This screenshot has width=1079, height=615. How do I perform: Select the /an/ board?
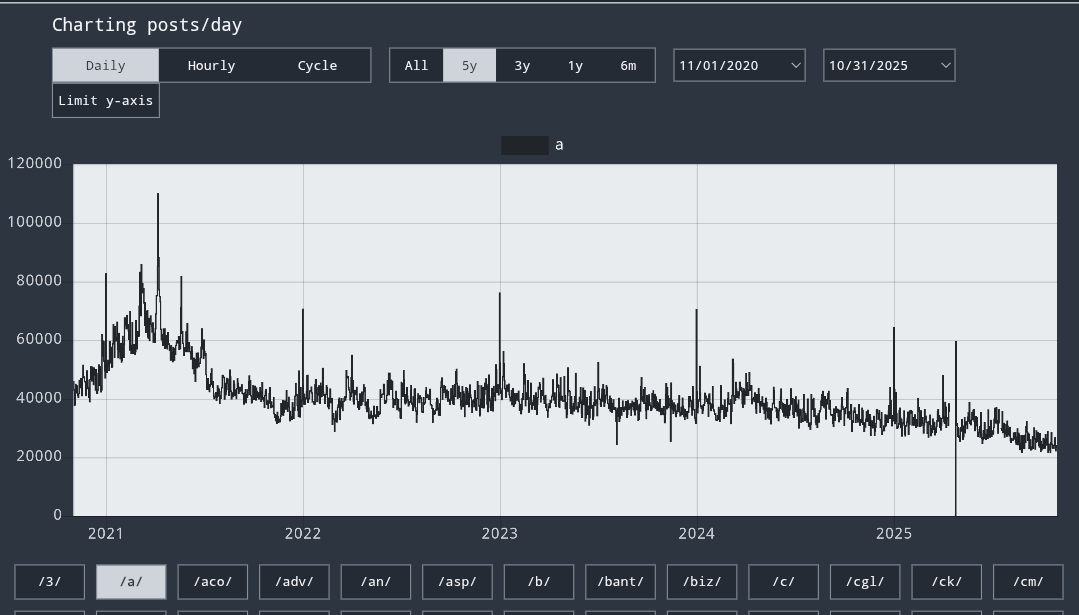point(376,582)
